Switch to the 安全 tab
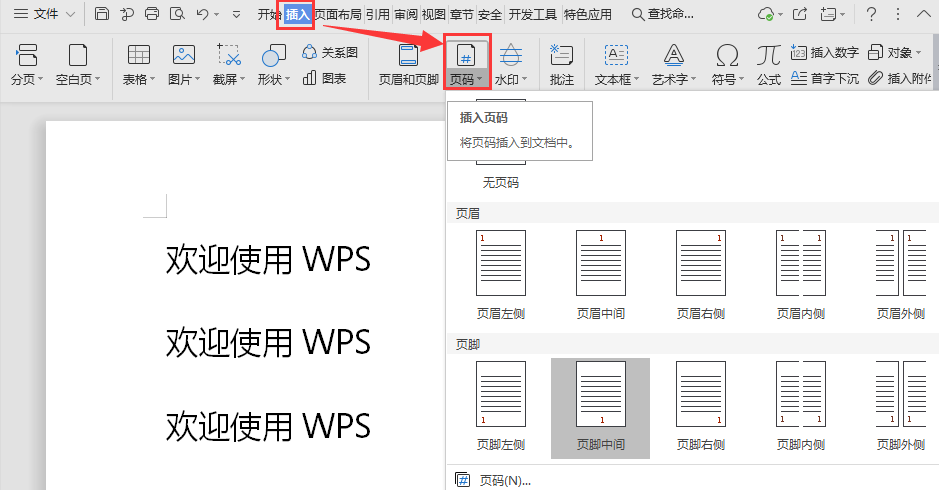Image resolution: width=939 pixels, height=490 pixels. point(490,14)
